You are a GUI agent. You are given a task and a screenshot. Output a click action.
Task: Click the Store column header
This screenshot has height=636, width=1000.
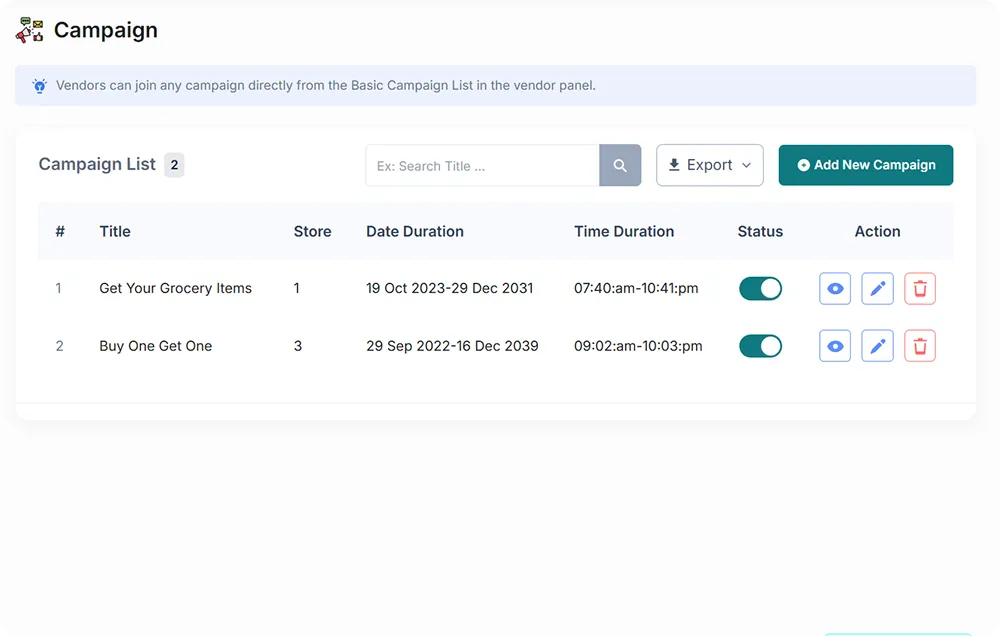click(x=312, y=232)
